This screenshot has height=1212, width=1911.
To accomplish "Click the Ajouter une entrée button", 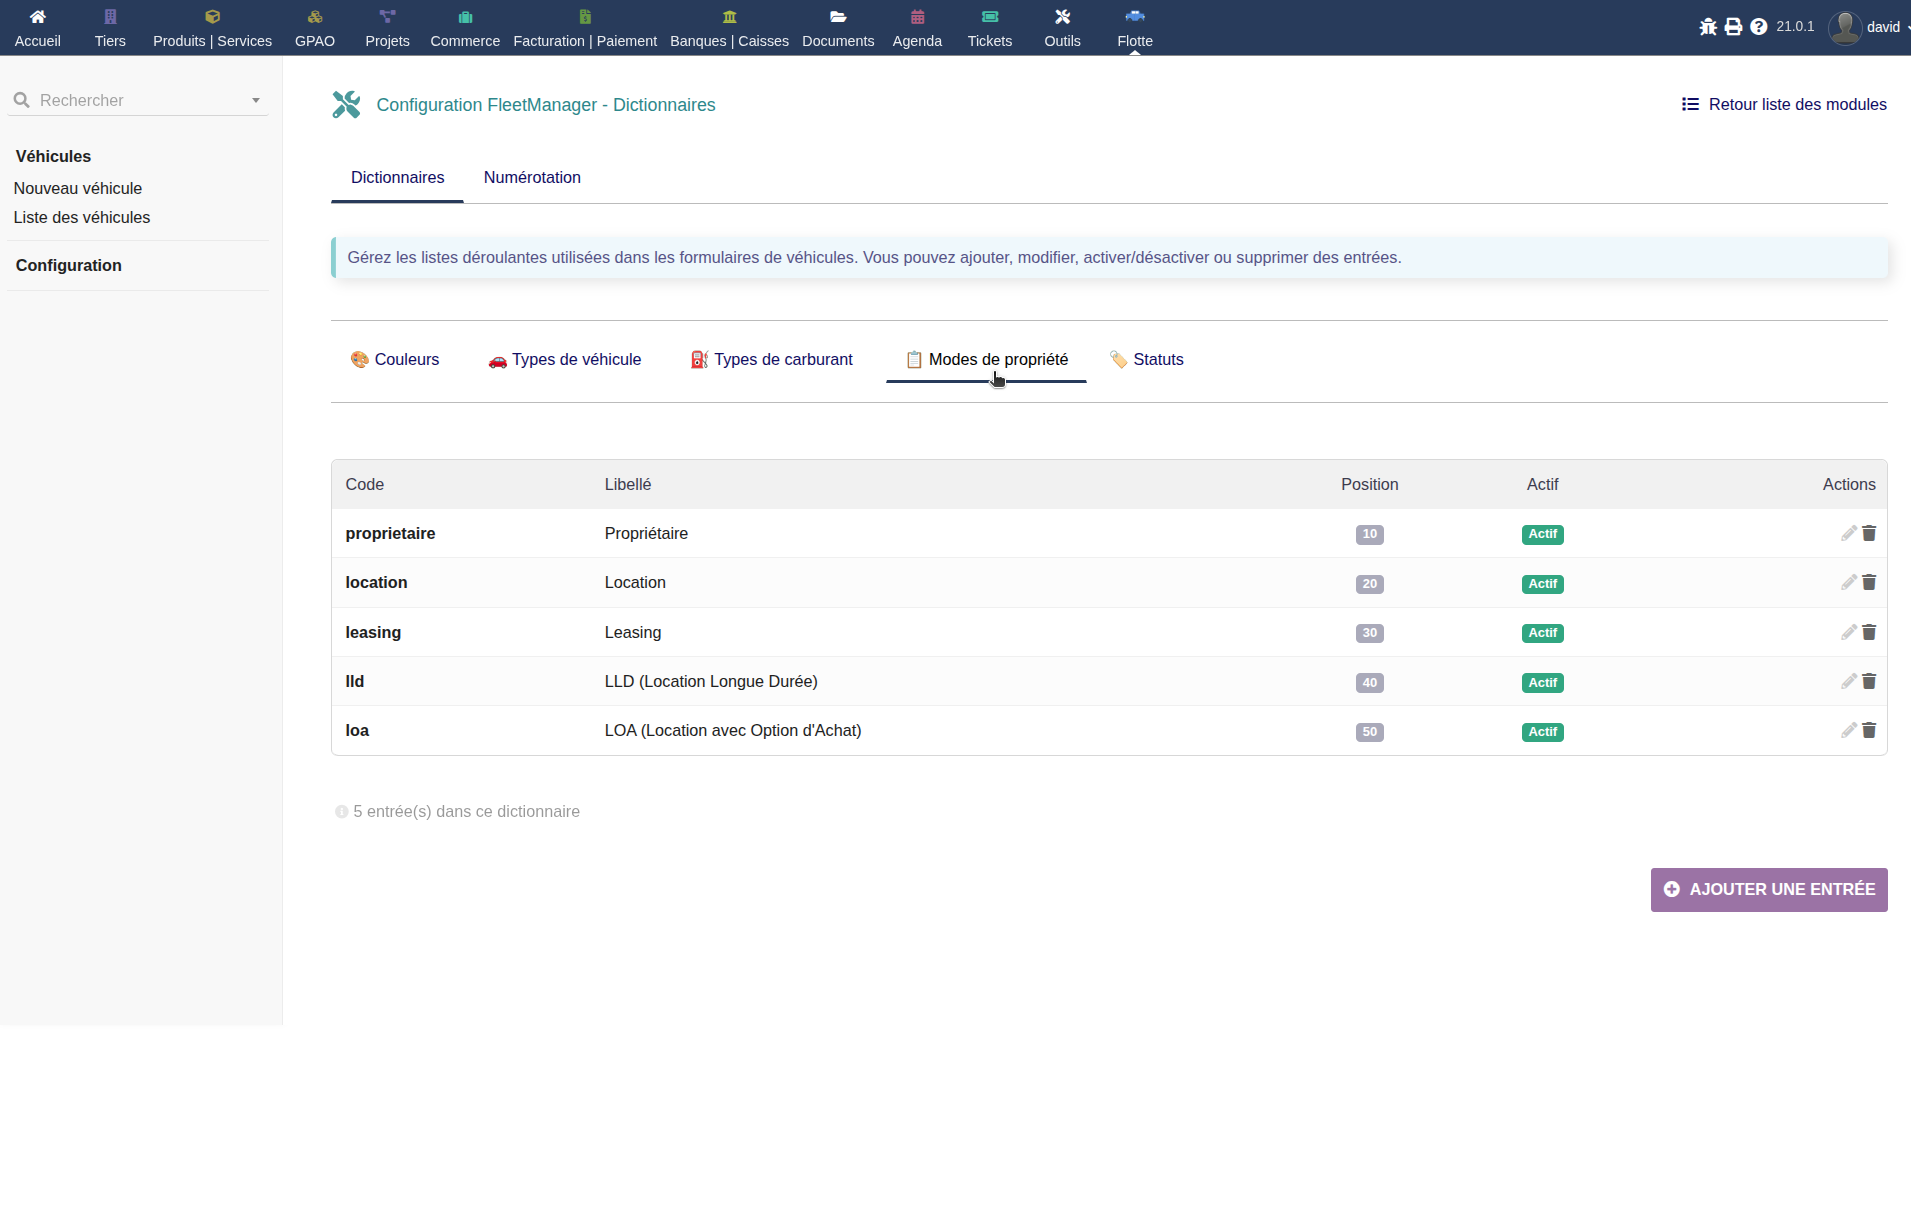I will (1768, 889).
